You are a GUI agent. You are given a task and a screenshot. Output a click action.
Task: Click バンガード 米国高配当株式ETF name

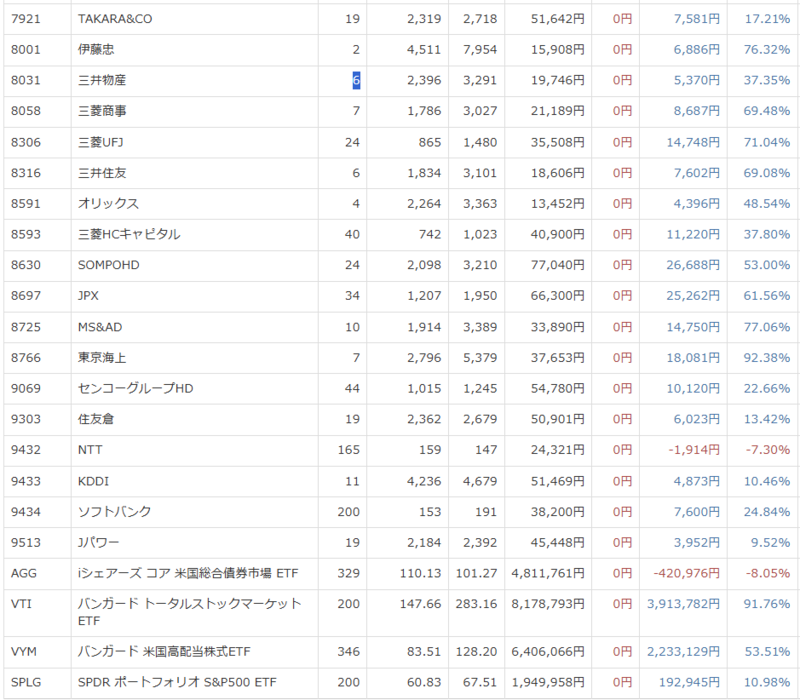pos(164,652)
